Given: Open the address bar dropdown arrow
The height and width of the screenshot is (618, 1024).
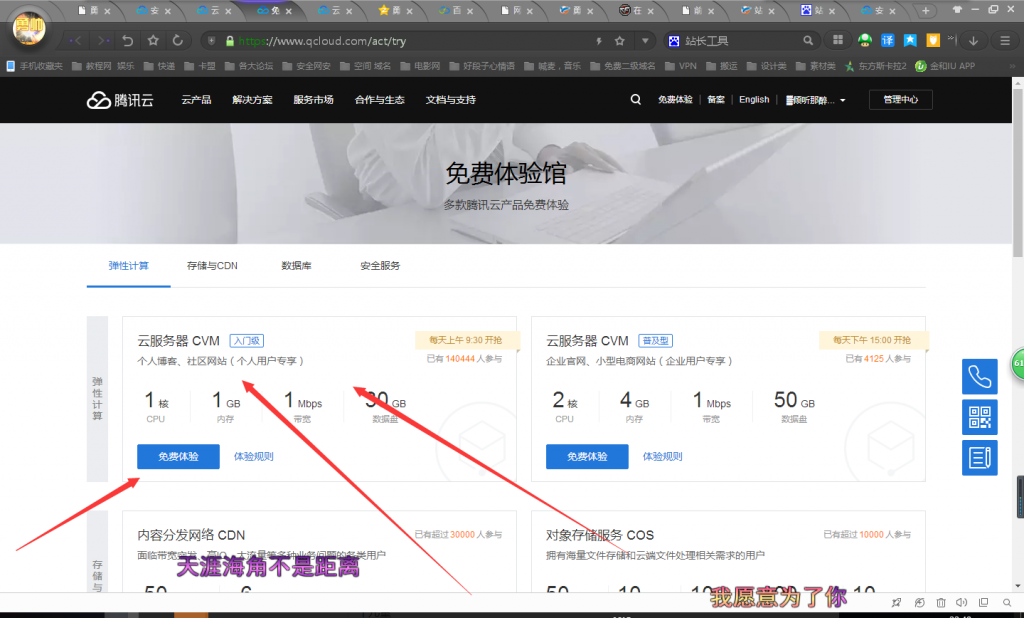Looking at the screenshot, I should coord(645,41).
